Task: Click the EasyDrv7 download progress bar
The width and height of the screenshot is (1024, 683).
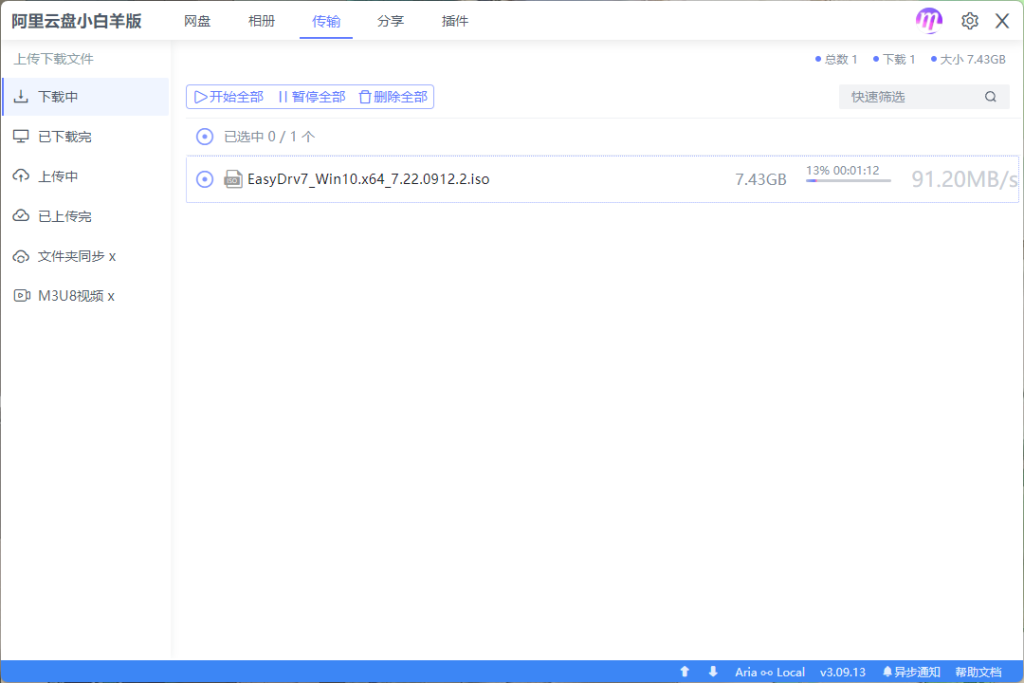Action: (x=848, y=181)
